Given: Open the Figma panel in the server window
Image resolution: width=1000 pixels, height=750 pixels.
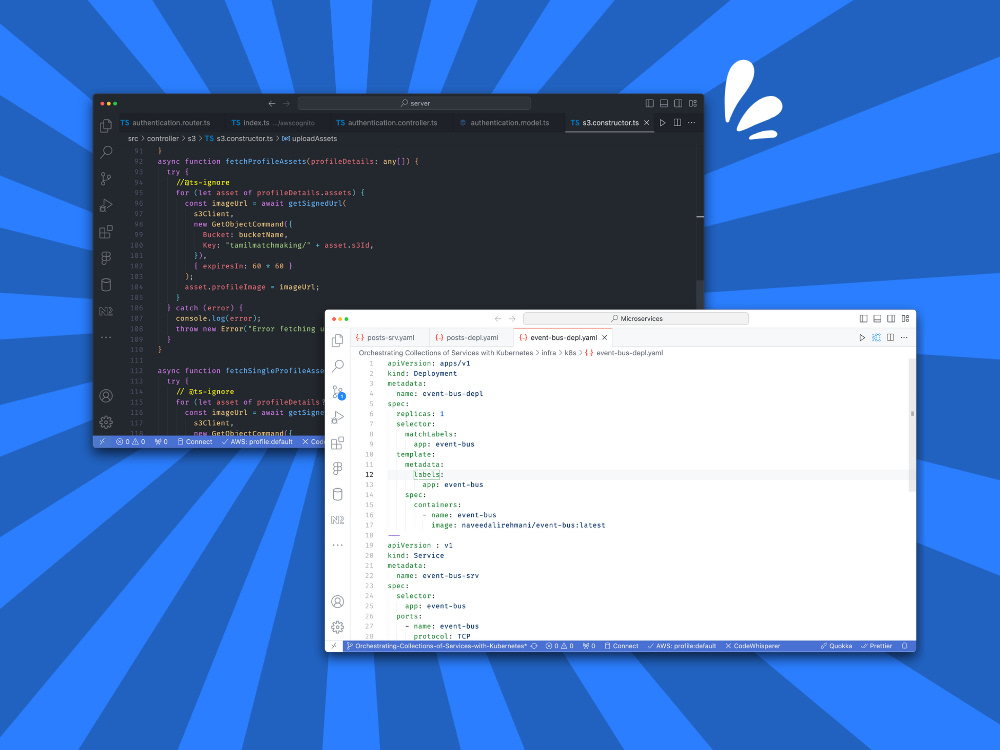Looking at the screenshot, I should (x=106, y=258).
